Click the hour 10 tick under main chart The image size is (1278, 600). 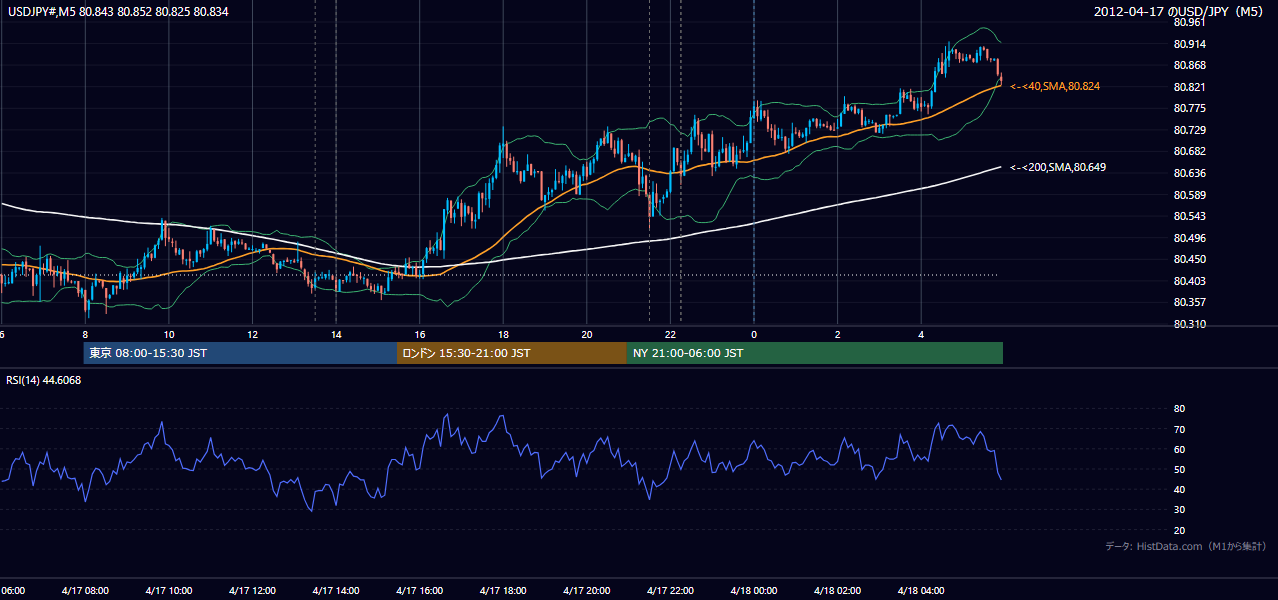point(169,334)
